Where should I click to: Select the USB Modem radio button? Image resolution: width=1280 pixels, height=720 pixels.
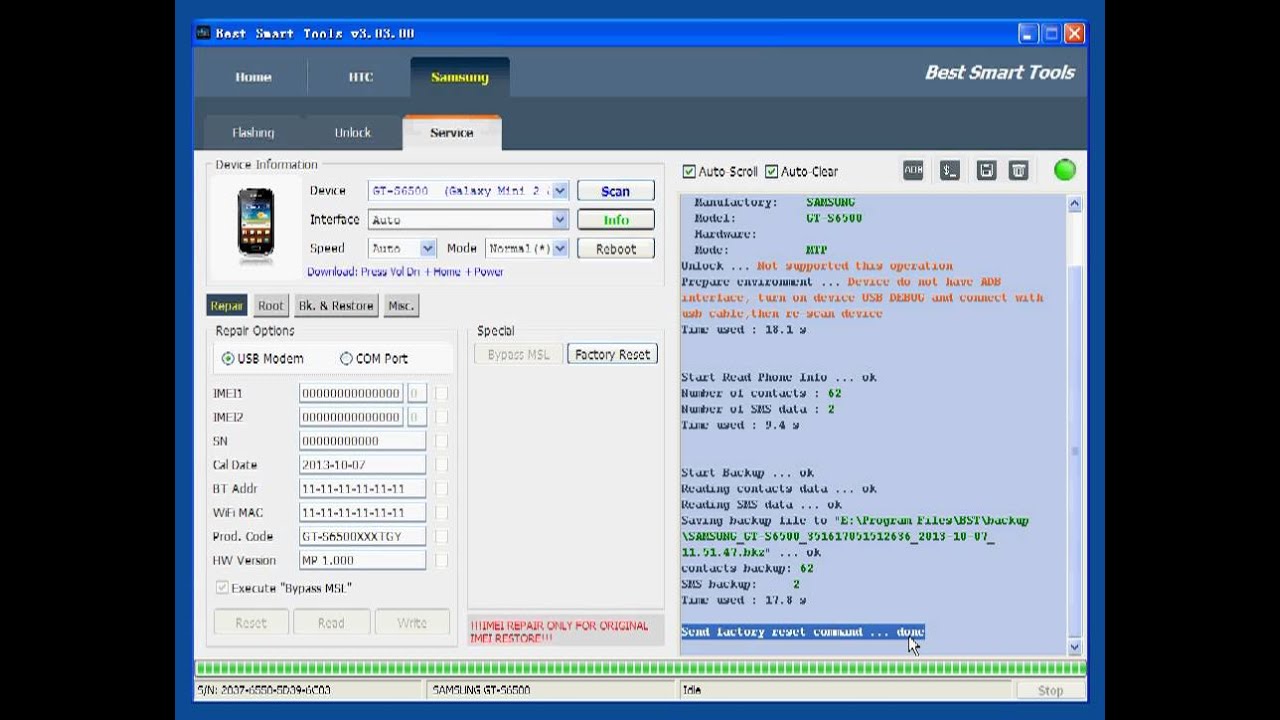[x=228, y=358]
